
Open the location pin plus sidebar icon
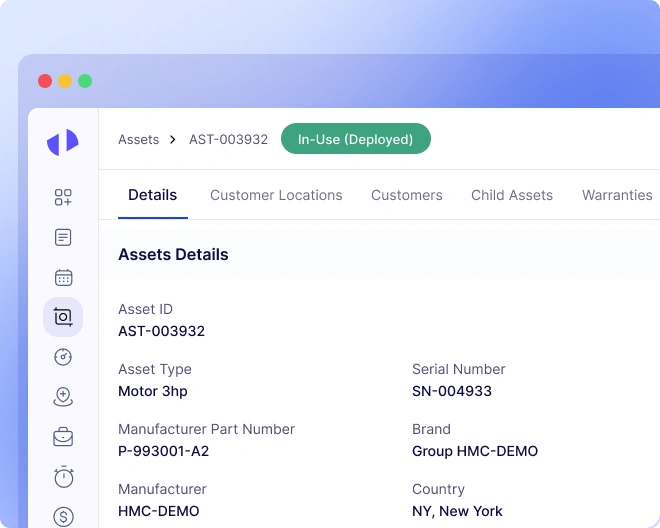(63, 397)
